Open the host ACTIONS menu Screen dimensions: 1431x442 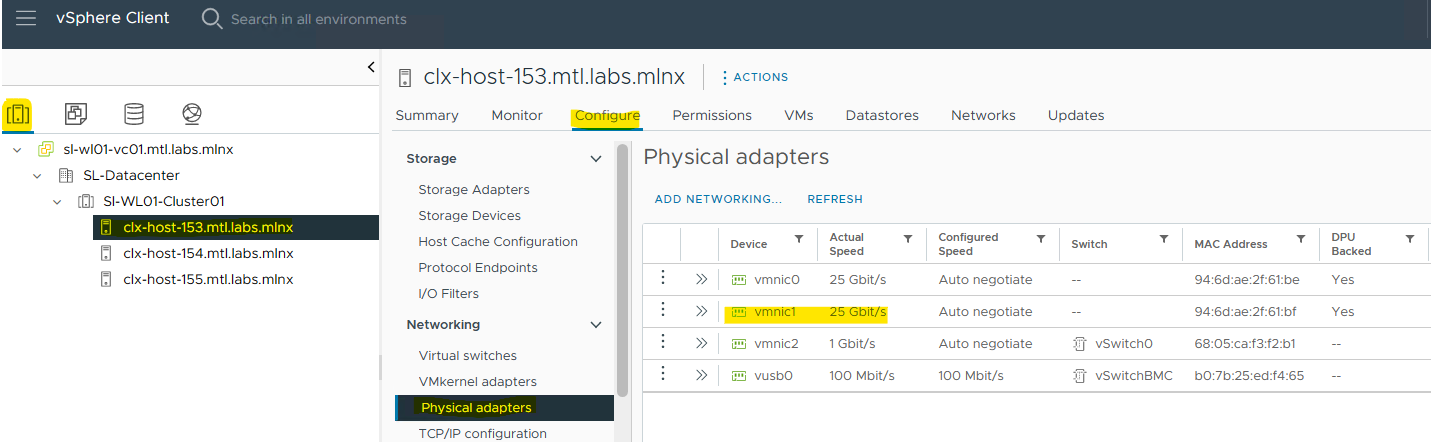tap(754, 77)
